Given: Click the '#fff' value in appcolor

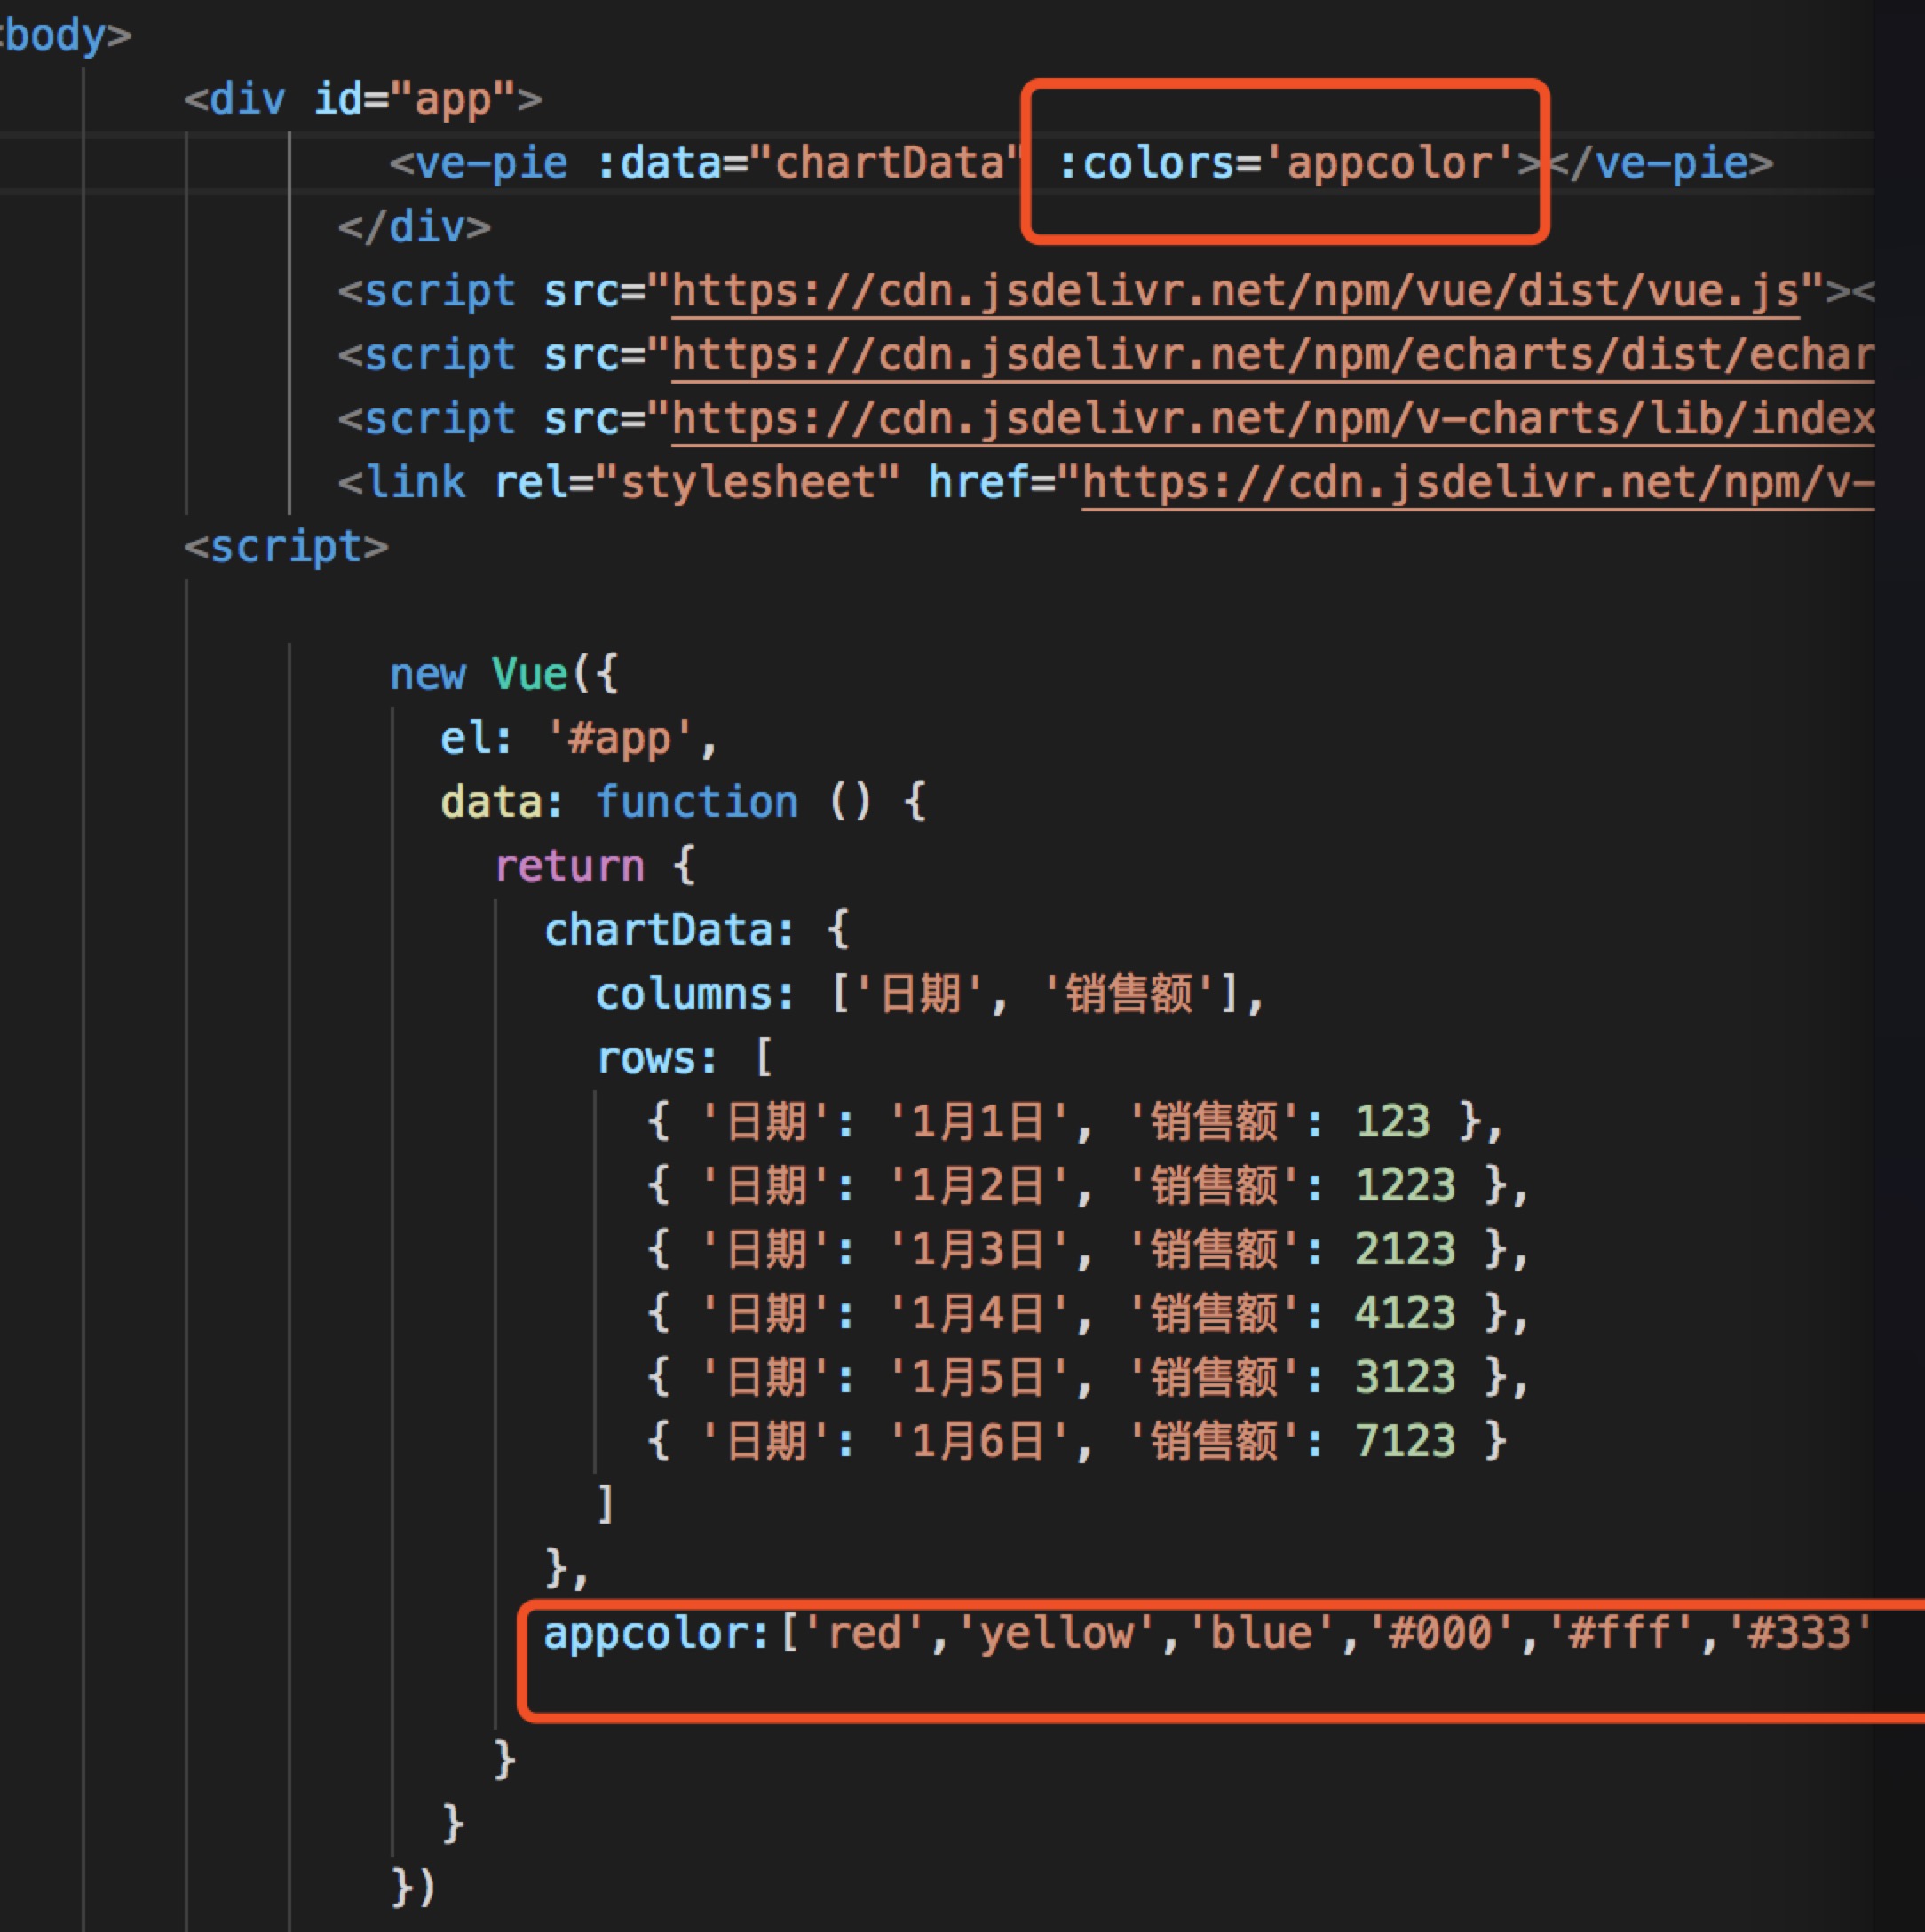Looking at the screenshot, I should click(1621, 1634).
